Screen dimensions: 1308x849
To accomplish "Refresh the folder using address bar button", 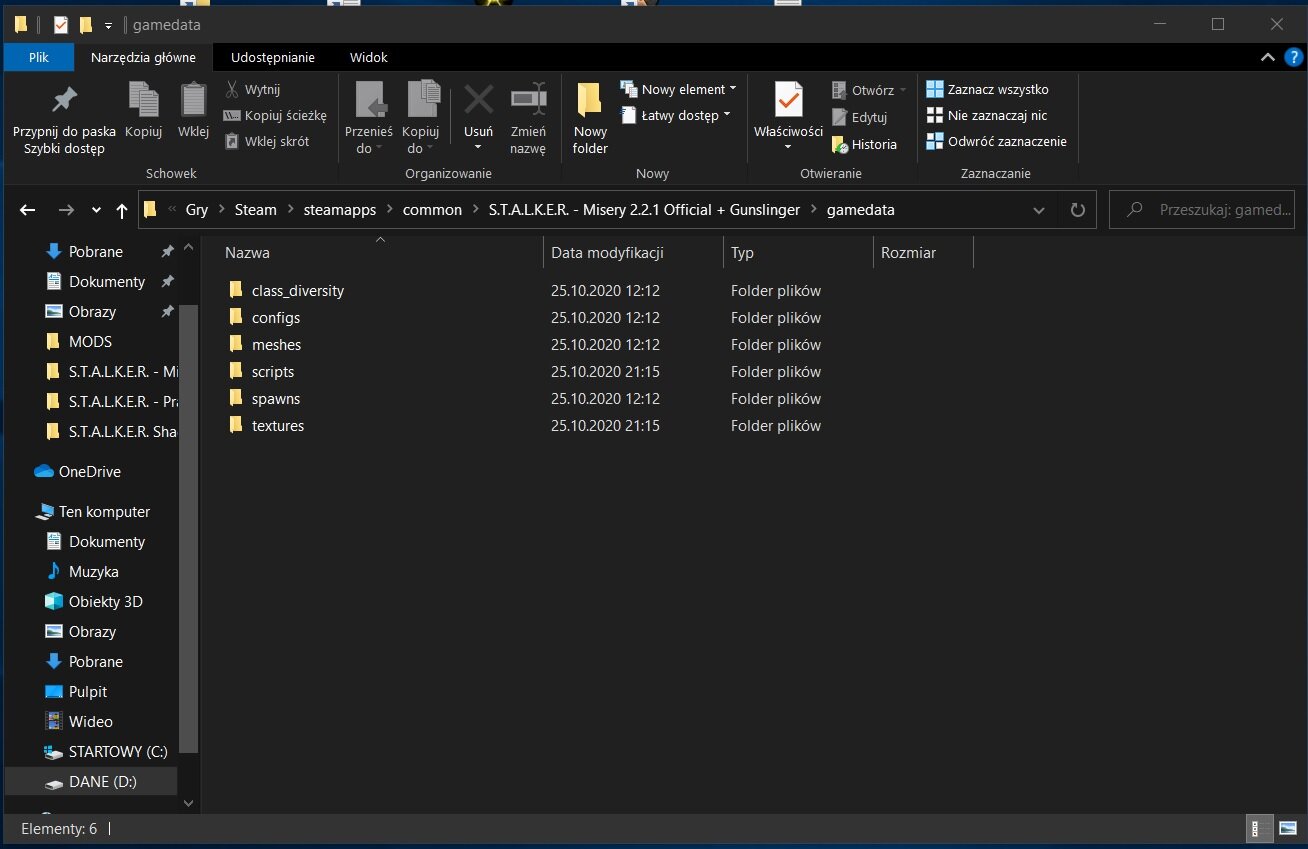I will (1077, 210).
